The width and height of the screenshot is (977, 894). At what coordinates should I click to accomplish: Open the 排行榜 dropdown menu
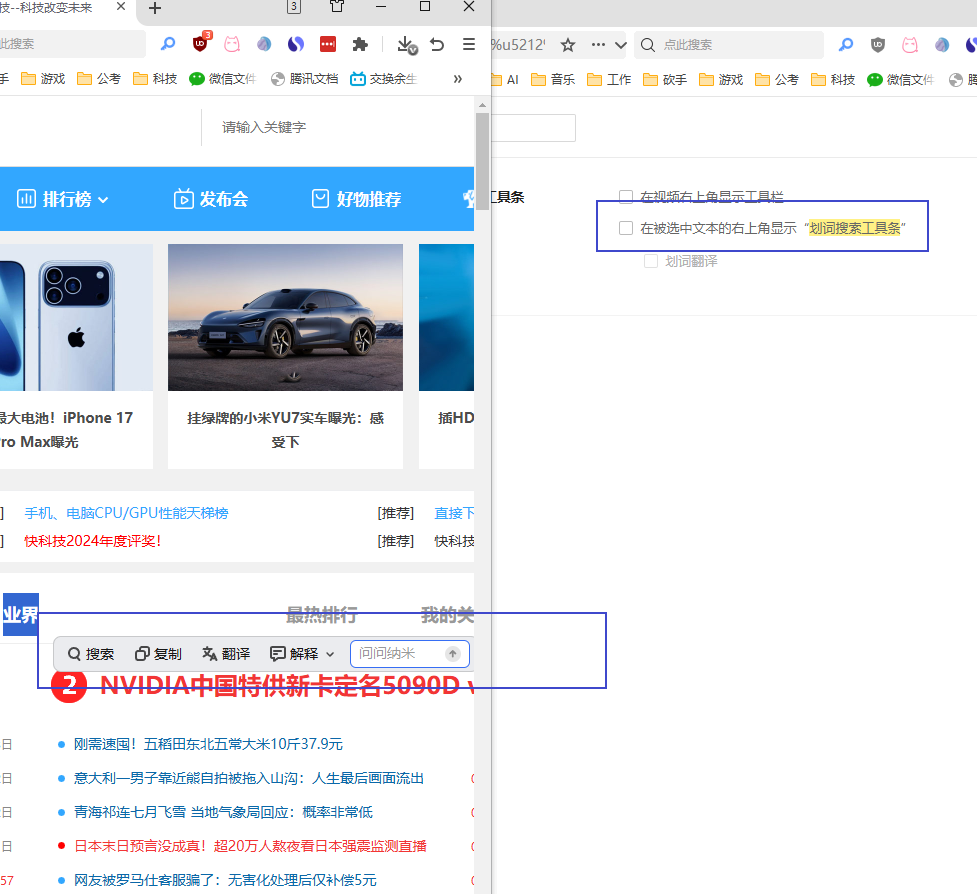tap(63, 199)
